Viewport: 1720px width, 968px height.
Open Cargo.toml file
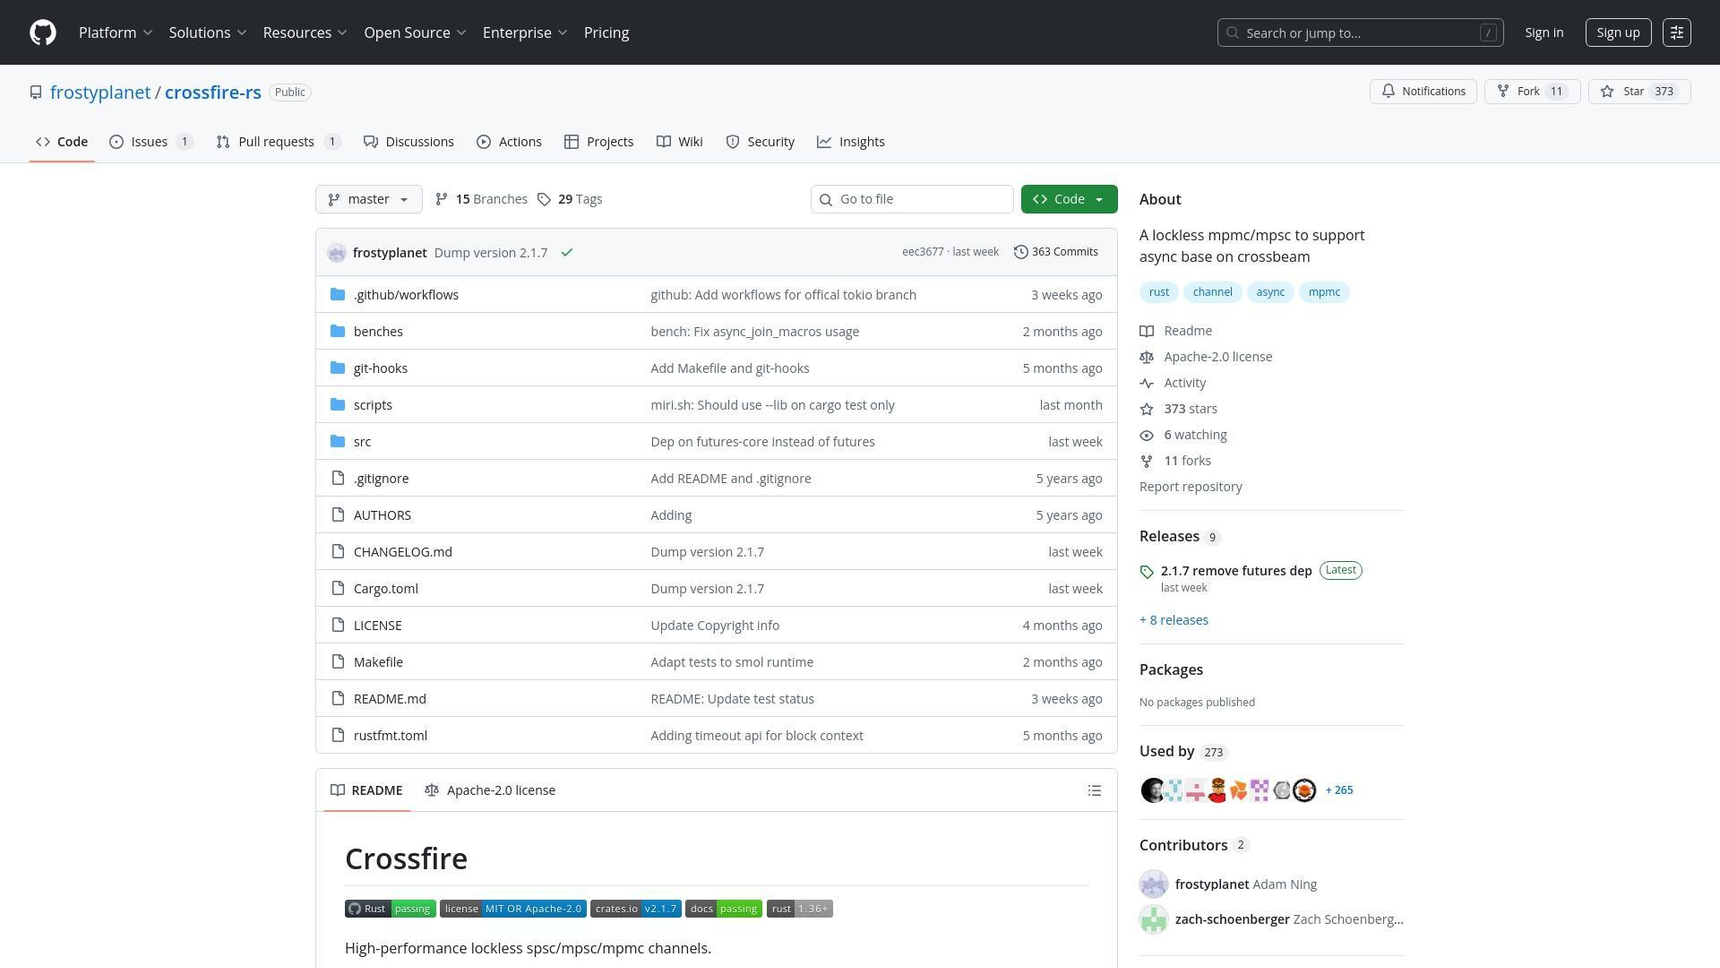385,588
